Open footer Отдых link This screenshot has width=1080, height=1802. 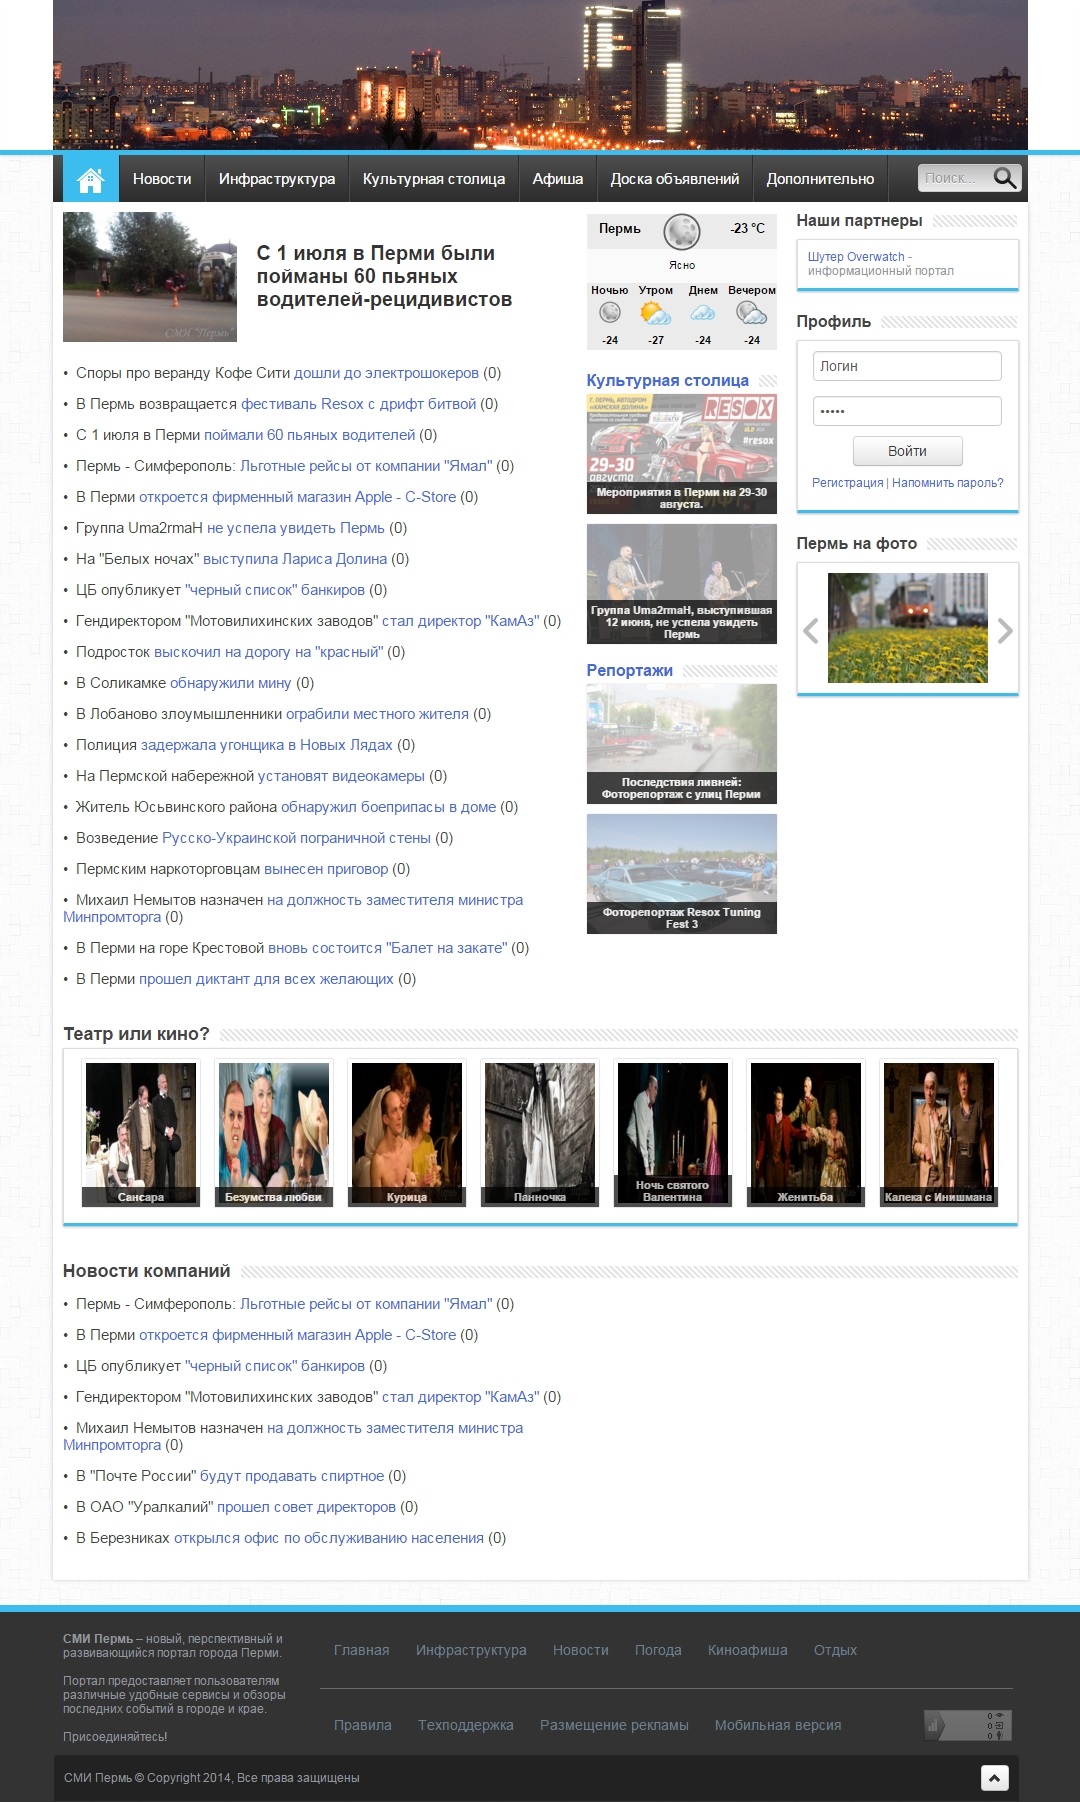point(835,1650)
